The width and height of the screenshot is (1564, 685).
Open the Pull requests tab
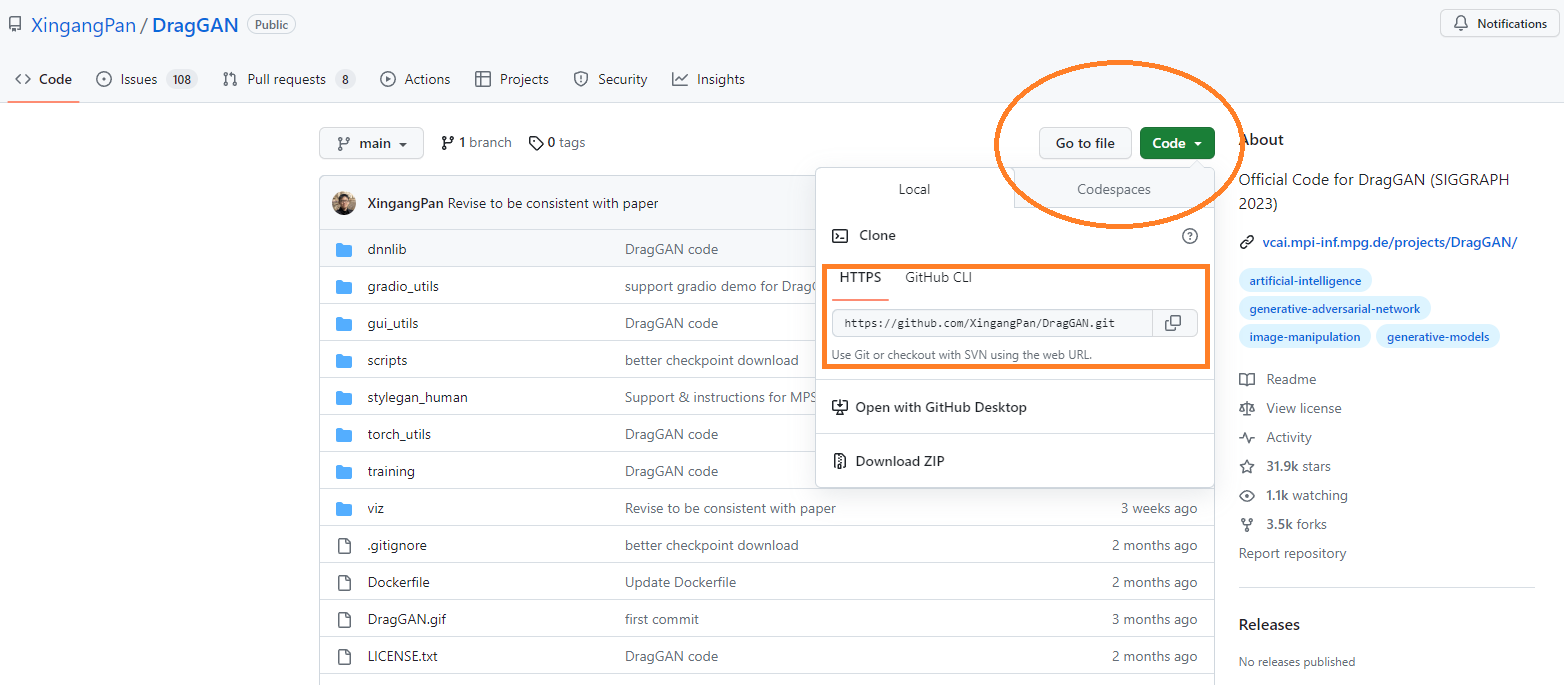point(288,79)
